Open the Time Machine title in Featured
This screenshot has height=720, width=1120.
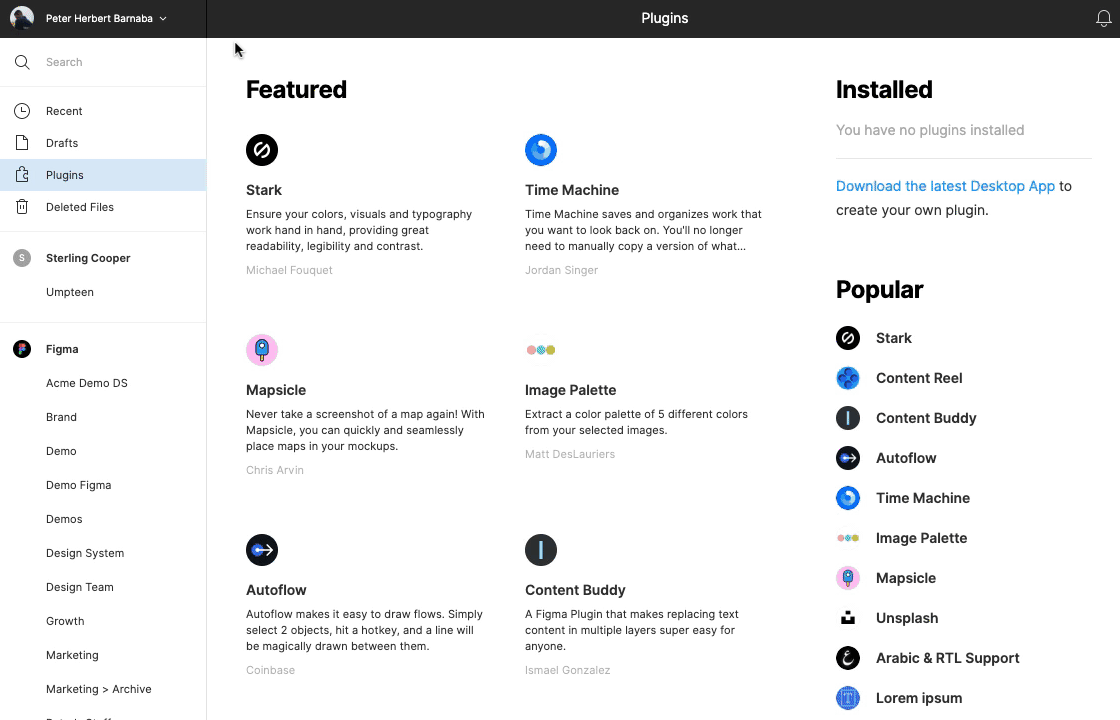point(571,190)
